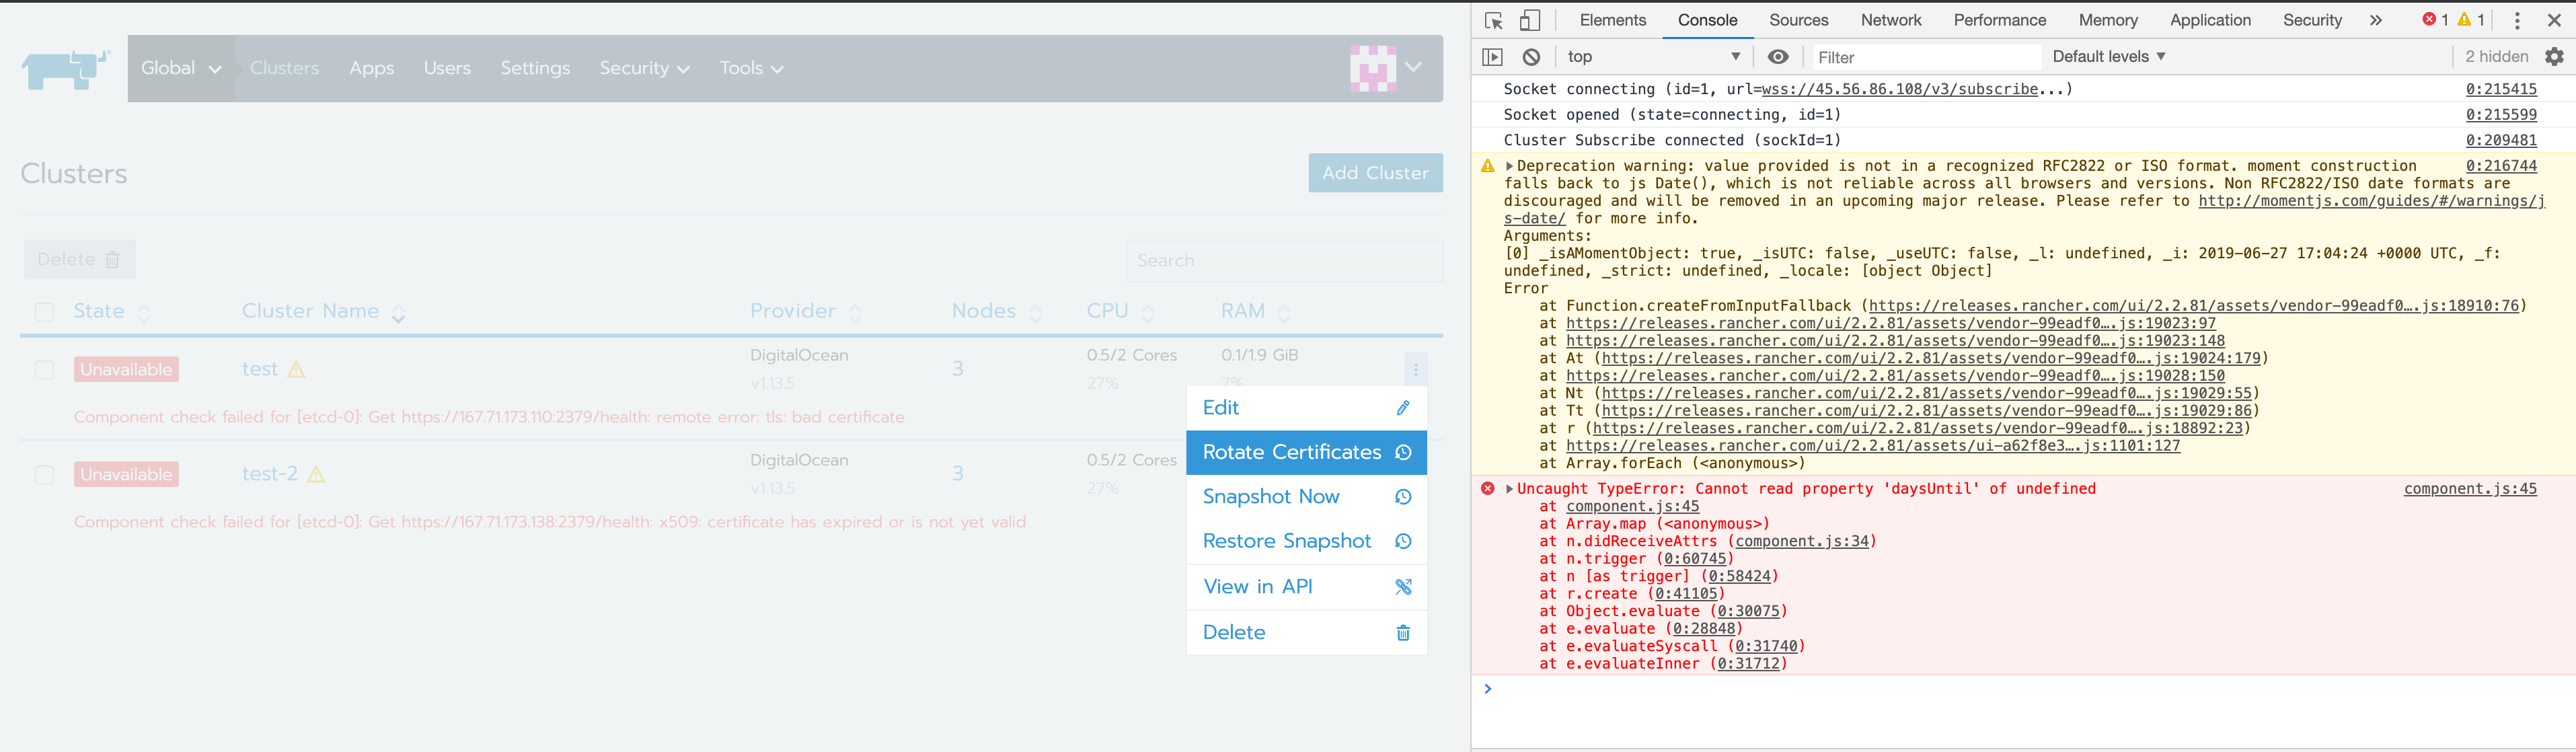The image size is (2576, 752).
Task: Open the Global scope dropdown
Action: pos(181,68)
